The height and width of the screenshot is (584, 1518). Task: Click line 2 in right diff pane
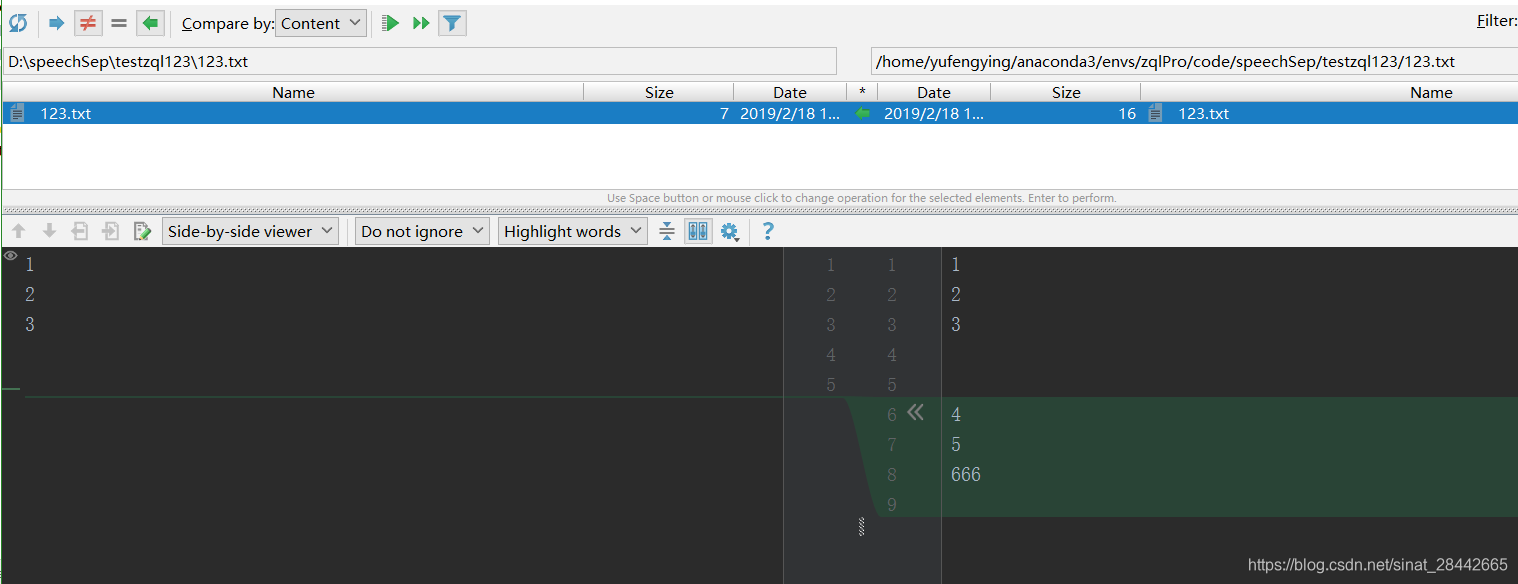click(x=956, y=294)
